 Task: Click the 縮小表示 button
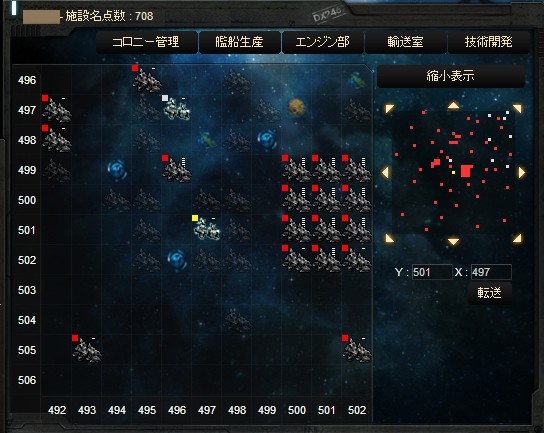450,76
